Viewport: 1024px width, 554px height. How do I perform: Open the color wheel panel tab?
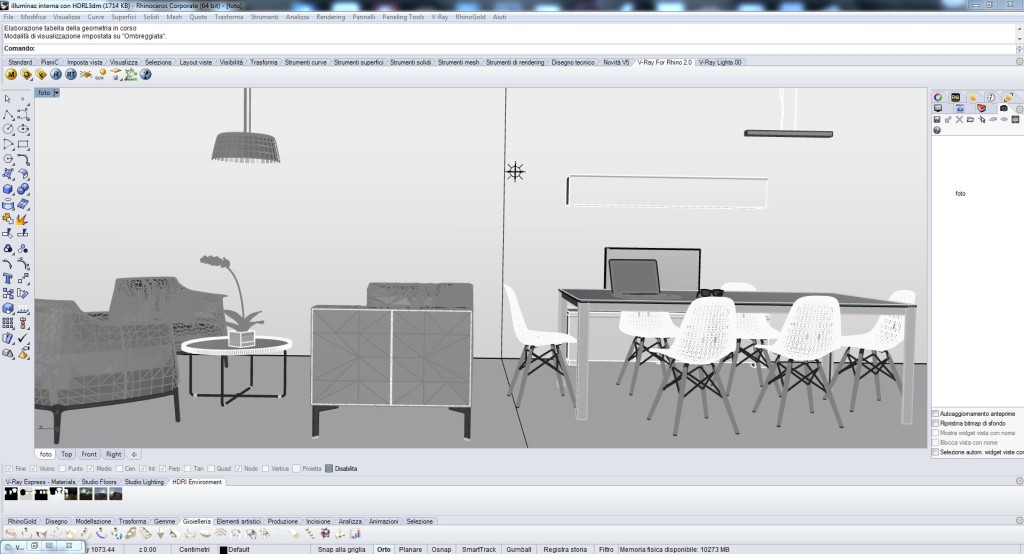(937, 97)
